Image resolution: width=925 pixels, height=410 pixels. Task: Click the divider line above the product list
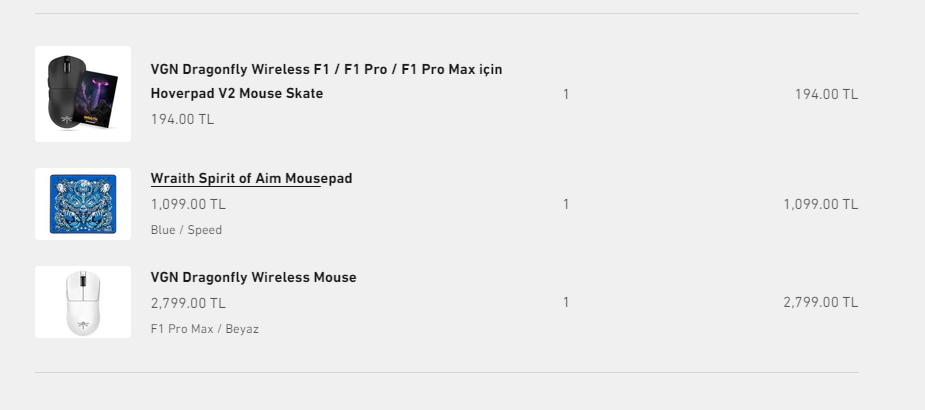[446, 14]
